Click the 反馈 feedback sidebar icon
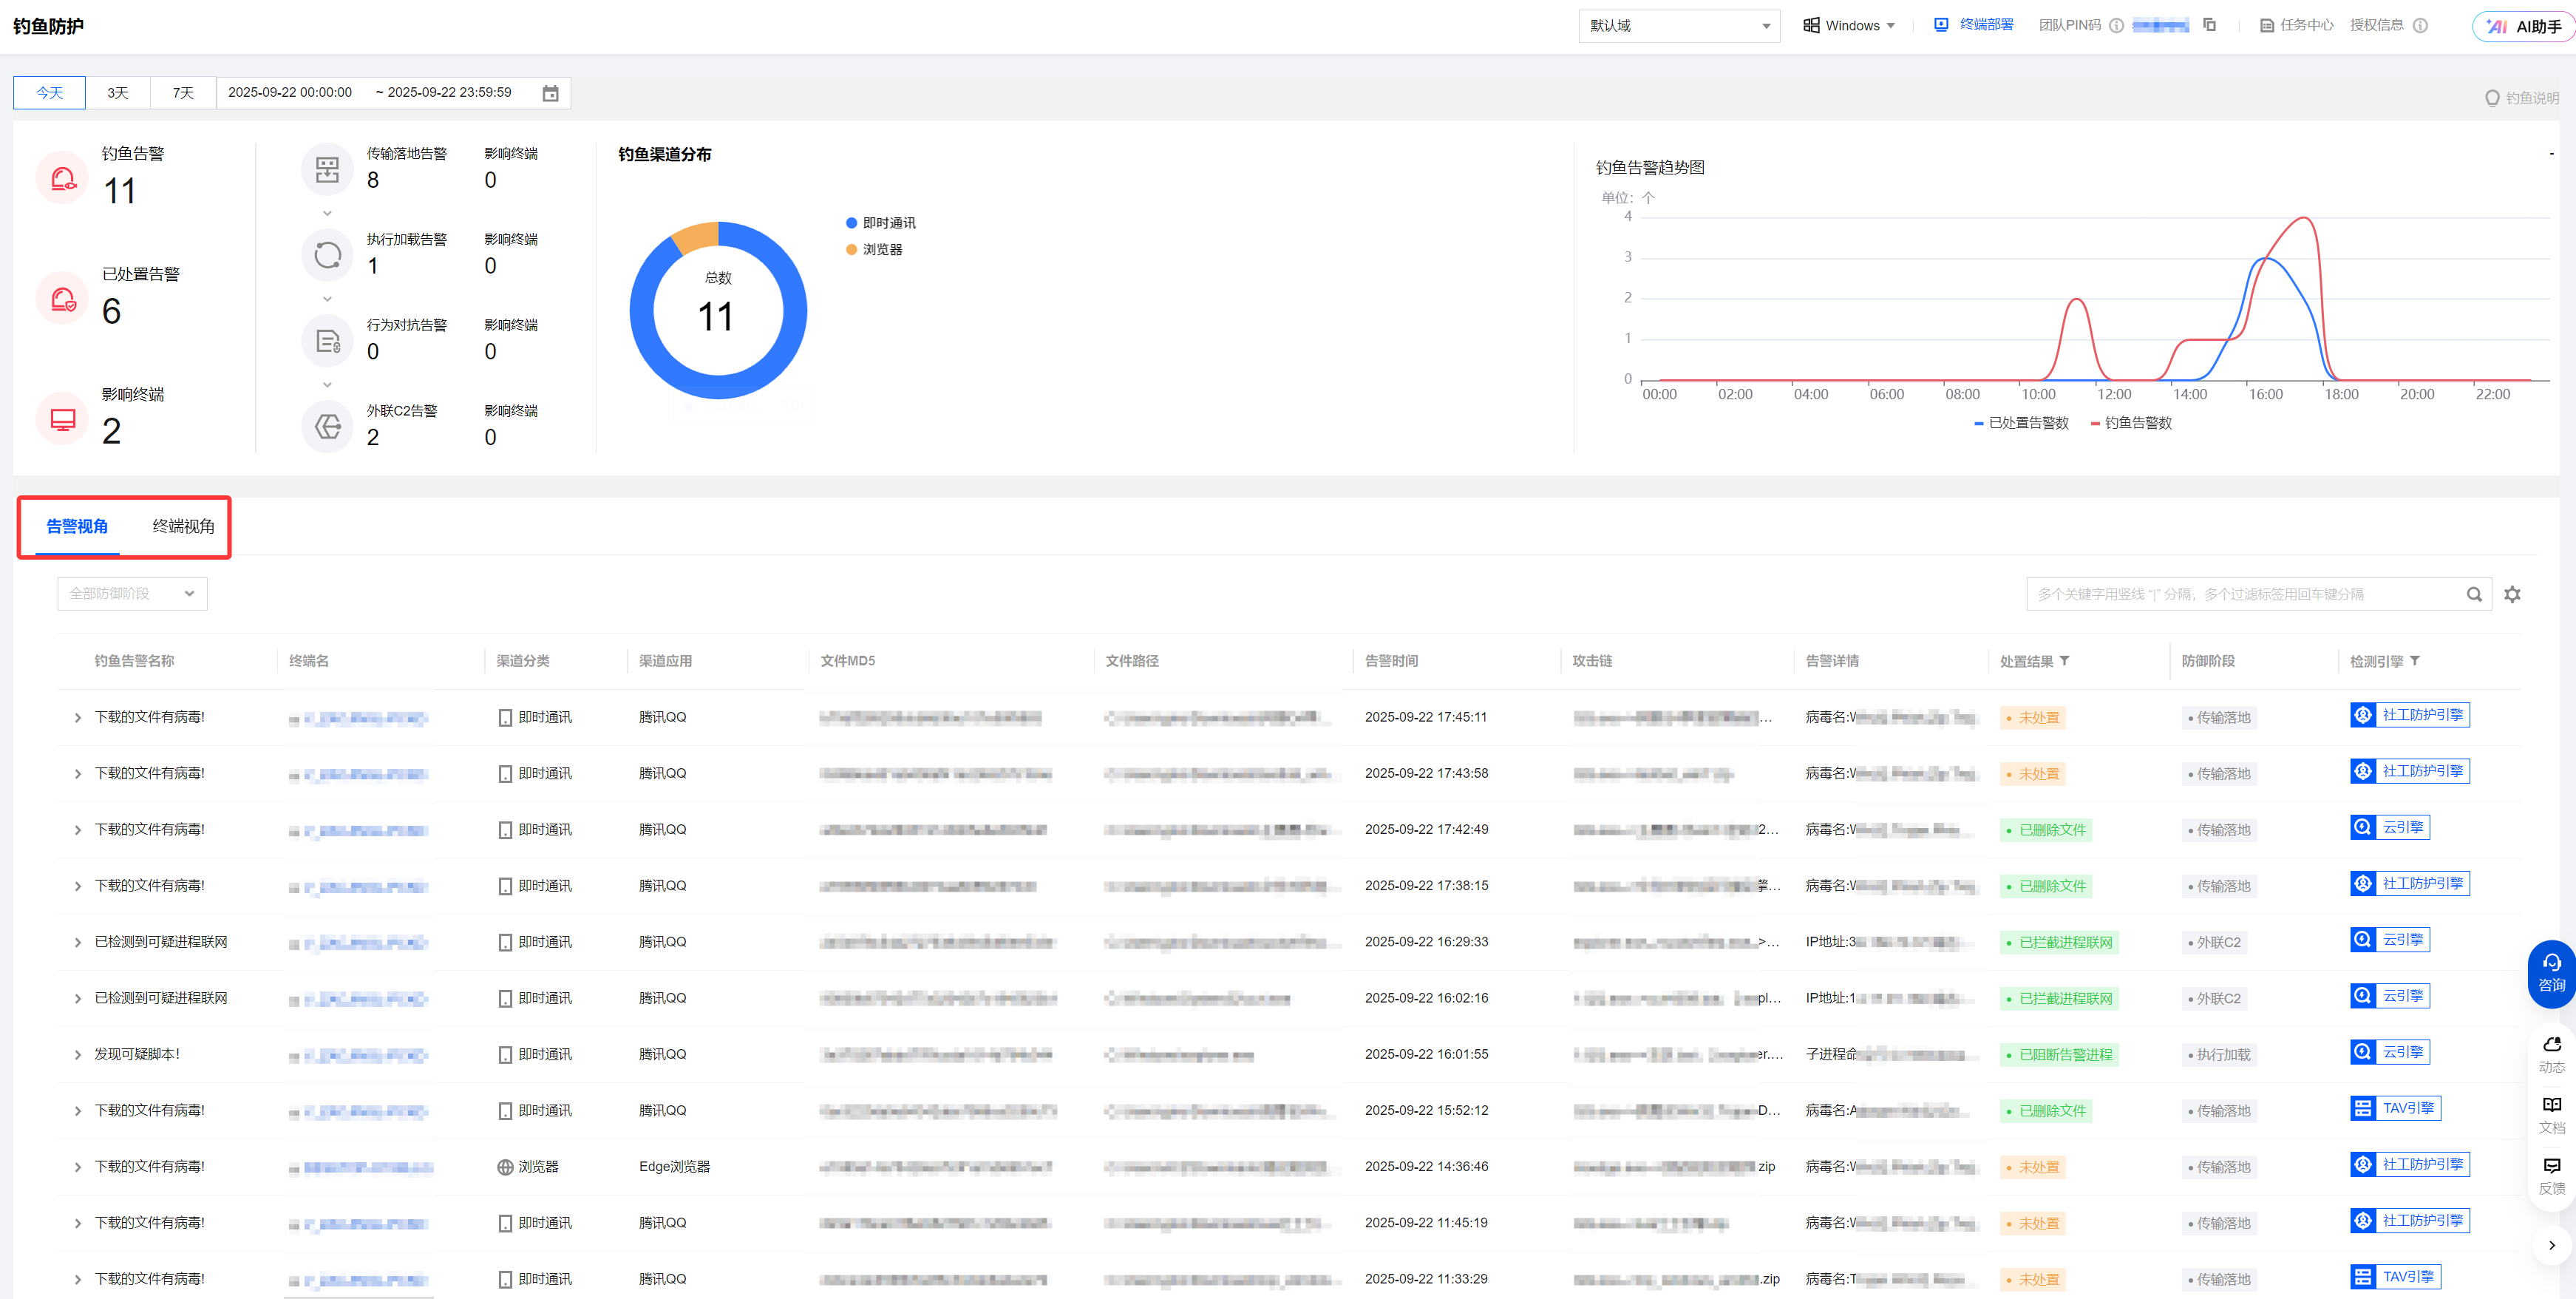 coord(2551,1175)
